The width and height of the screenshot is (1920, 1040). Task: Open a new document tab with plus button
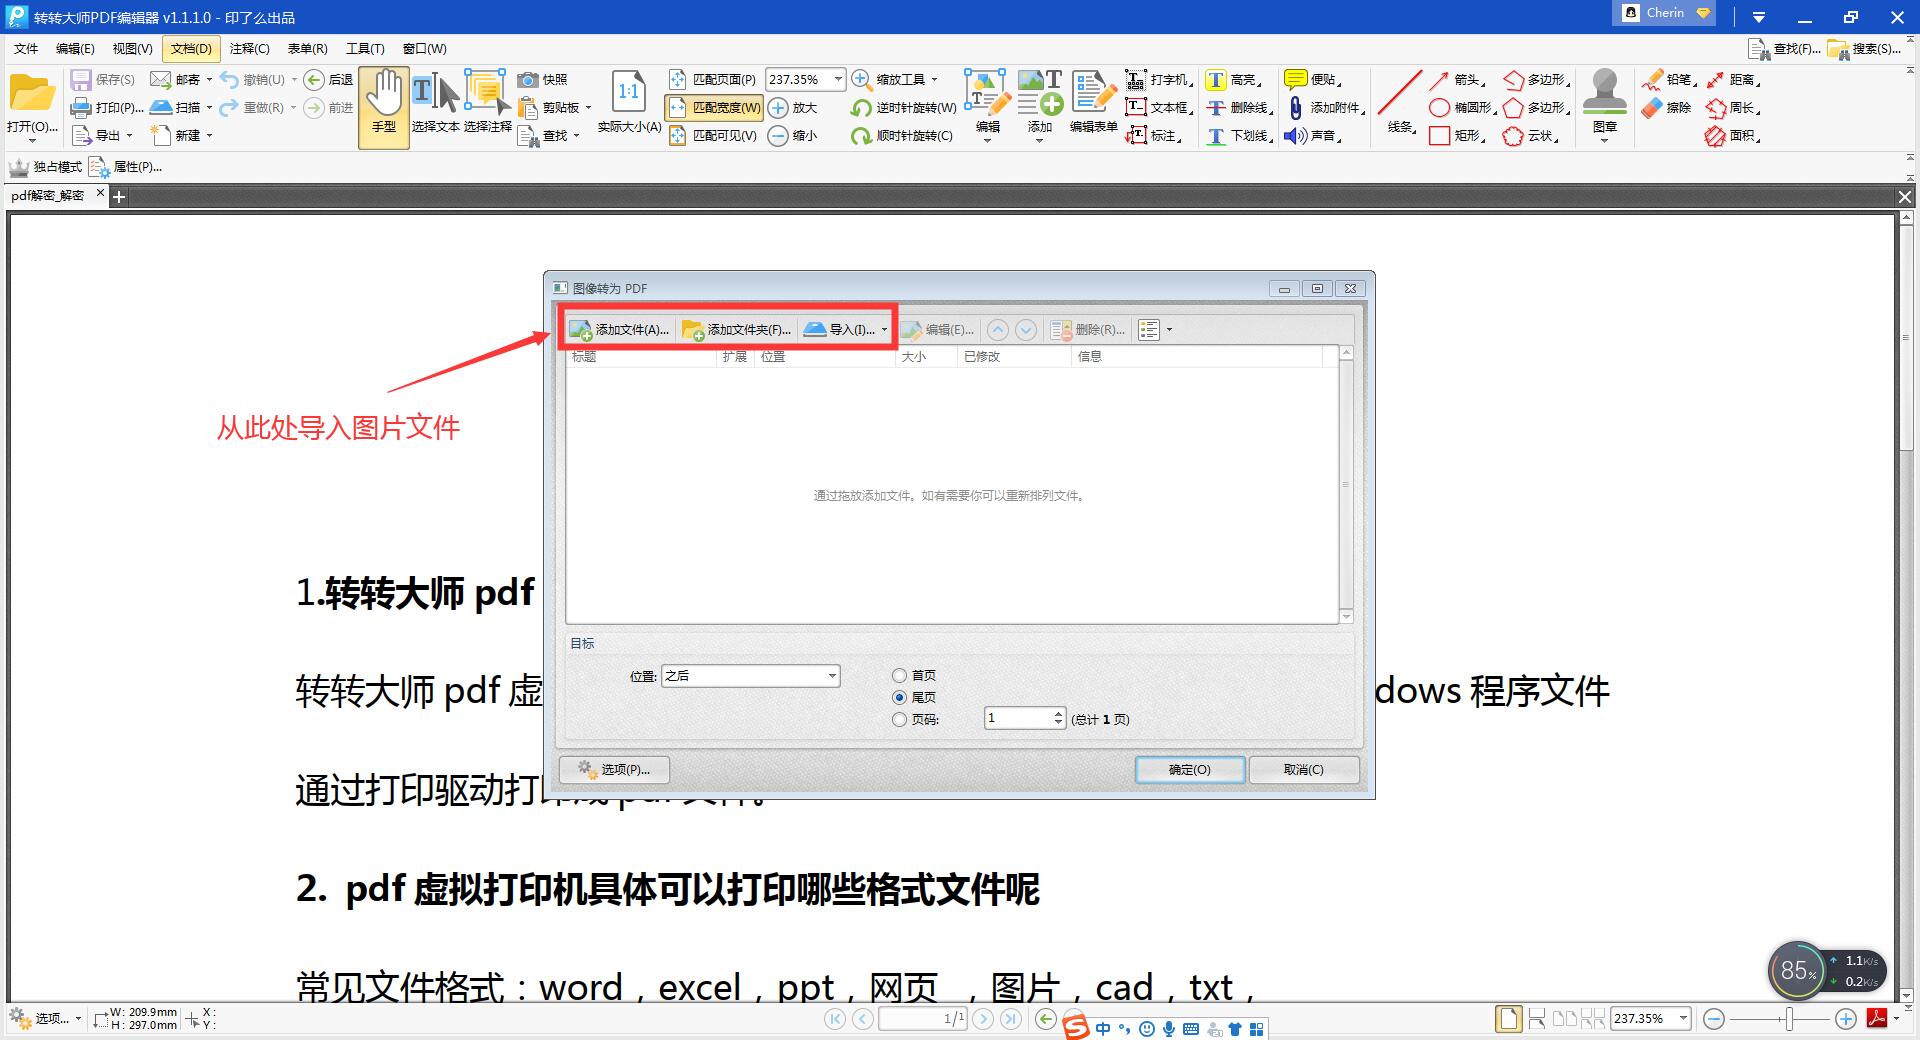[x=119, y=197]
